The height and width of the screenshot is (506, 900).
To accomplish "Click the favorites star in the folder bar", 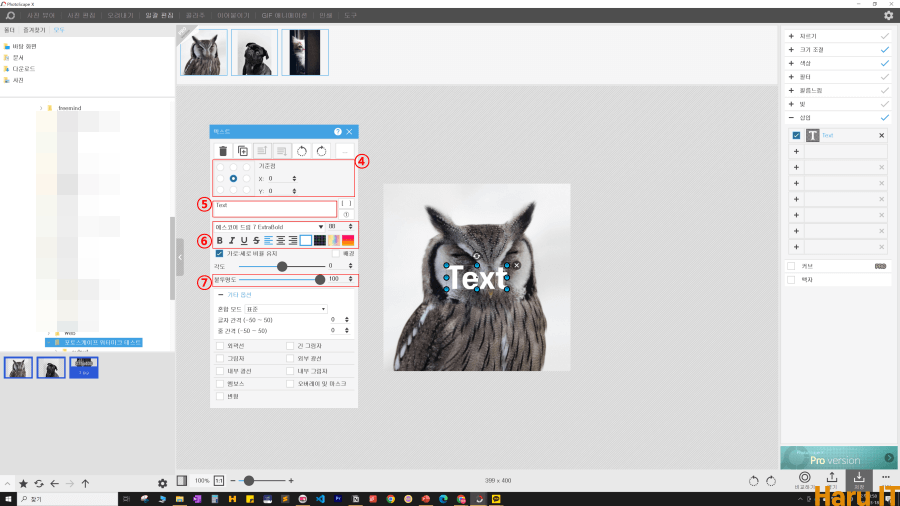I will (x=24, y=484).
